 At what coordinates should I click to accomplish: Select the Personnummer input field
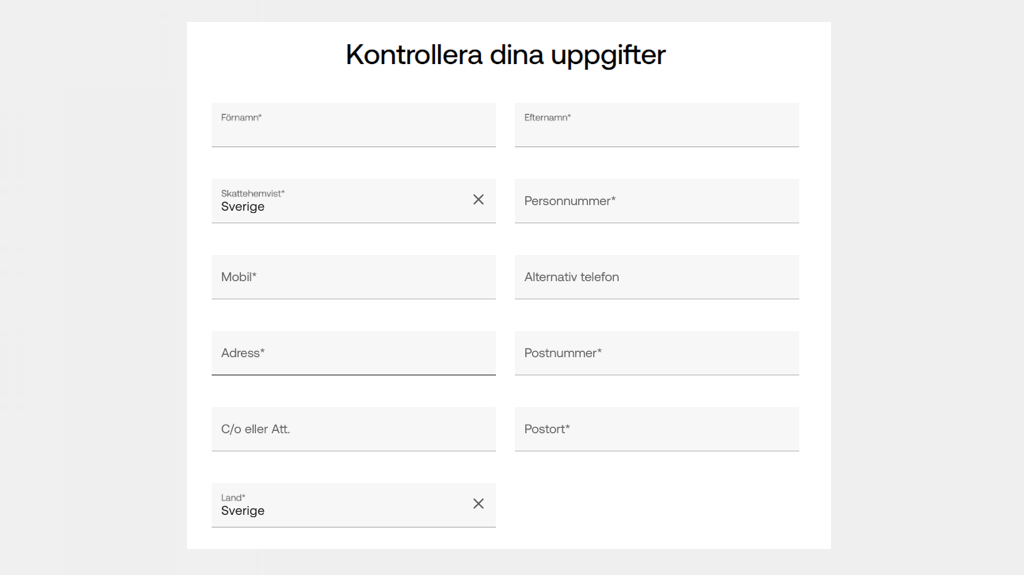click(656, 201)
